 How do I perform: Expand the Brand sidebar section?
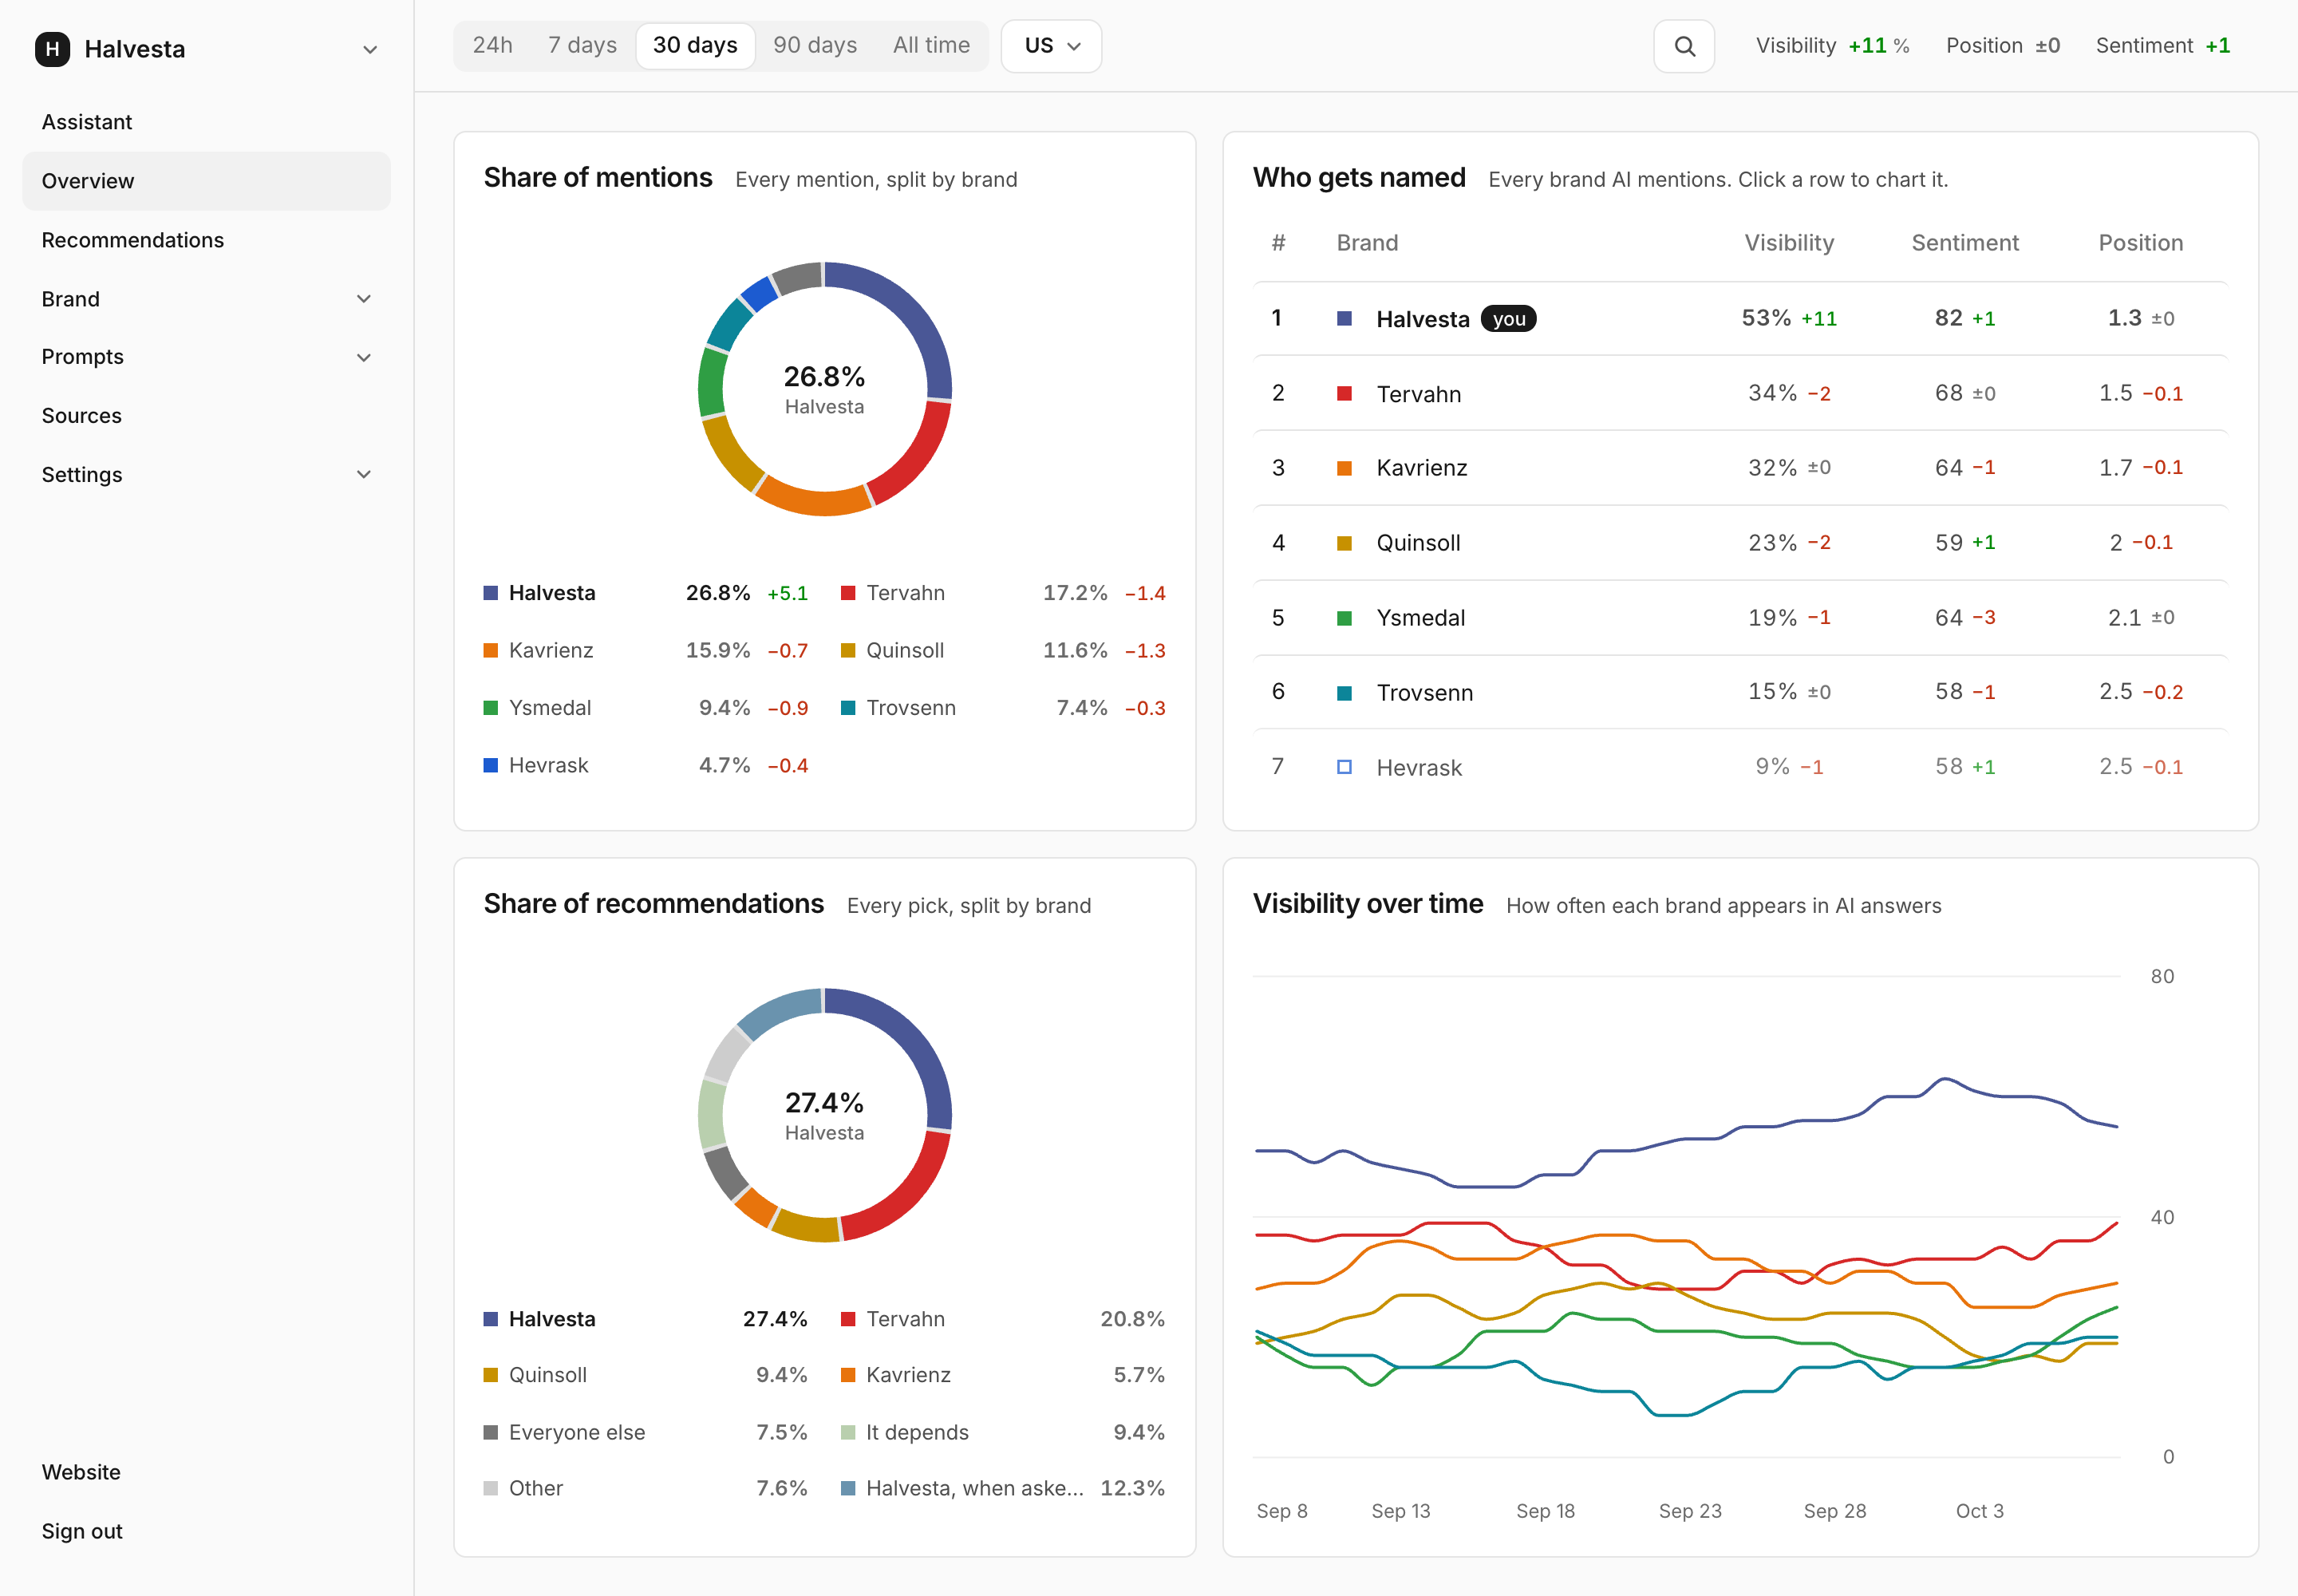206,299
